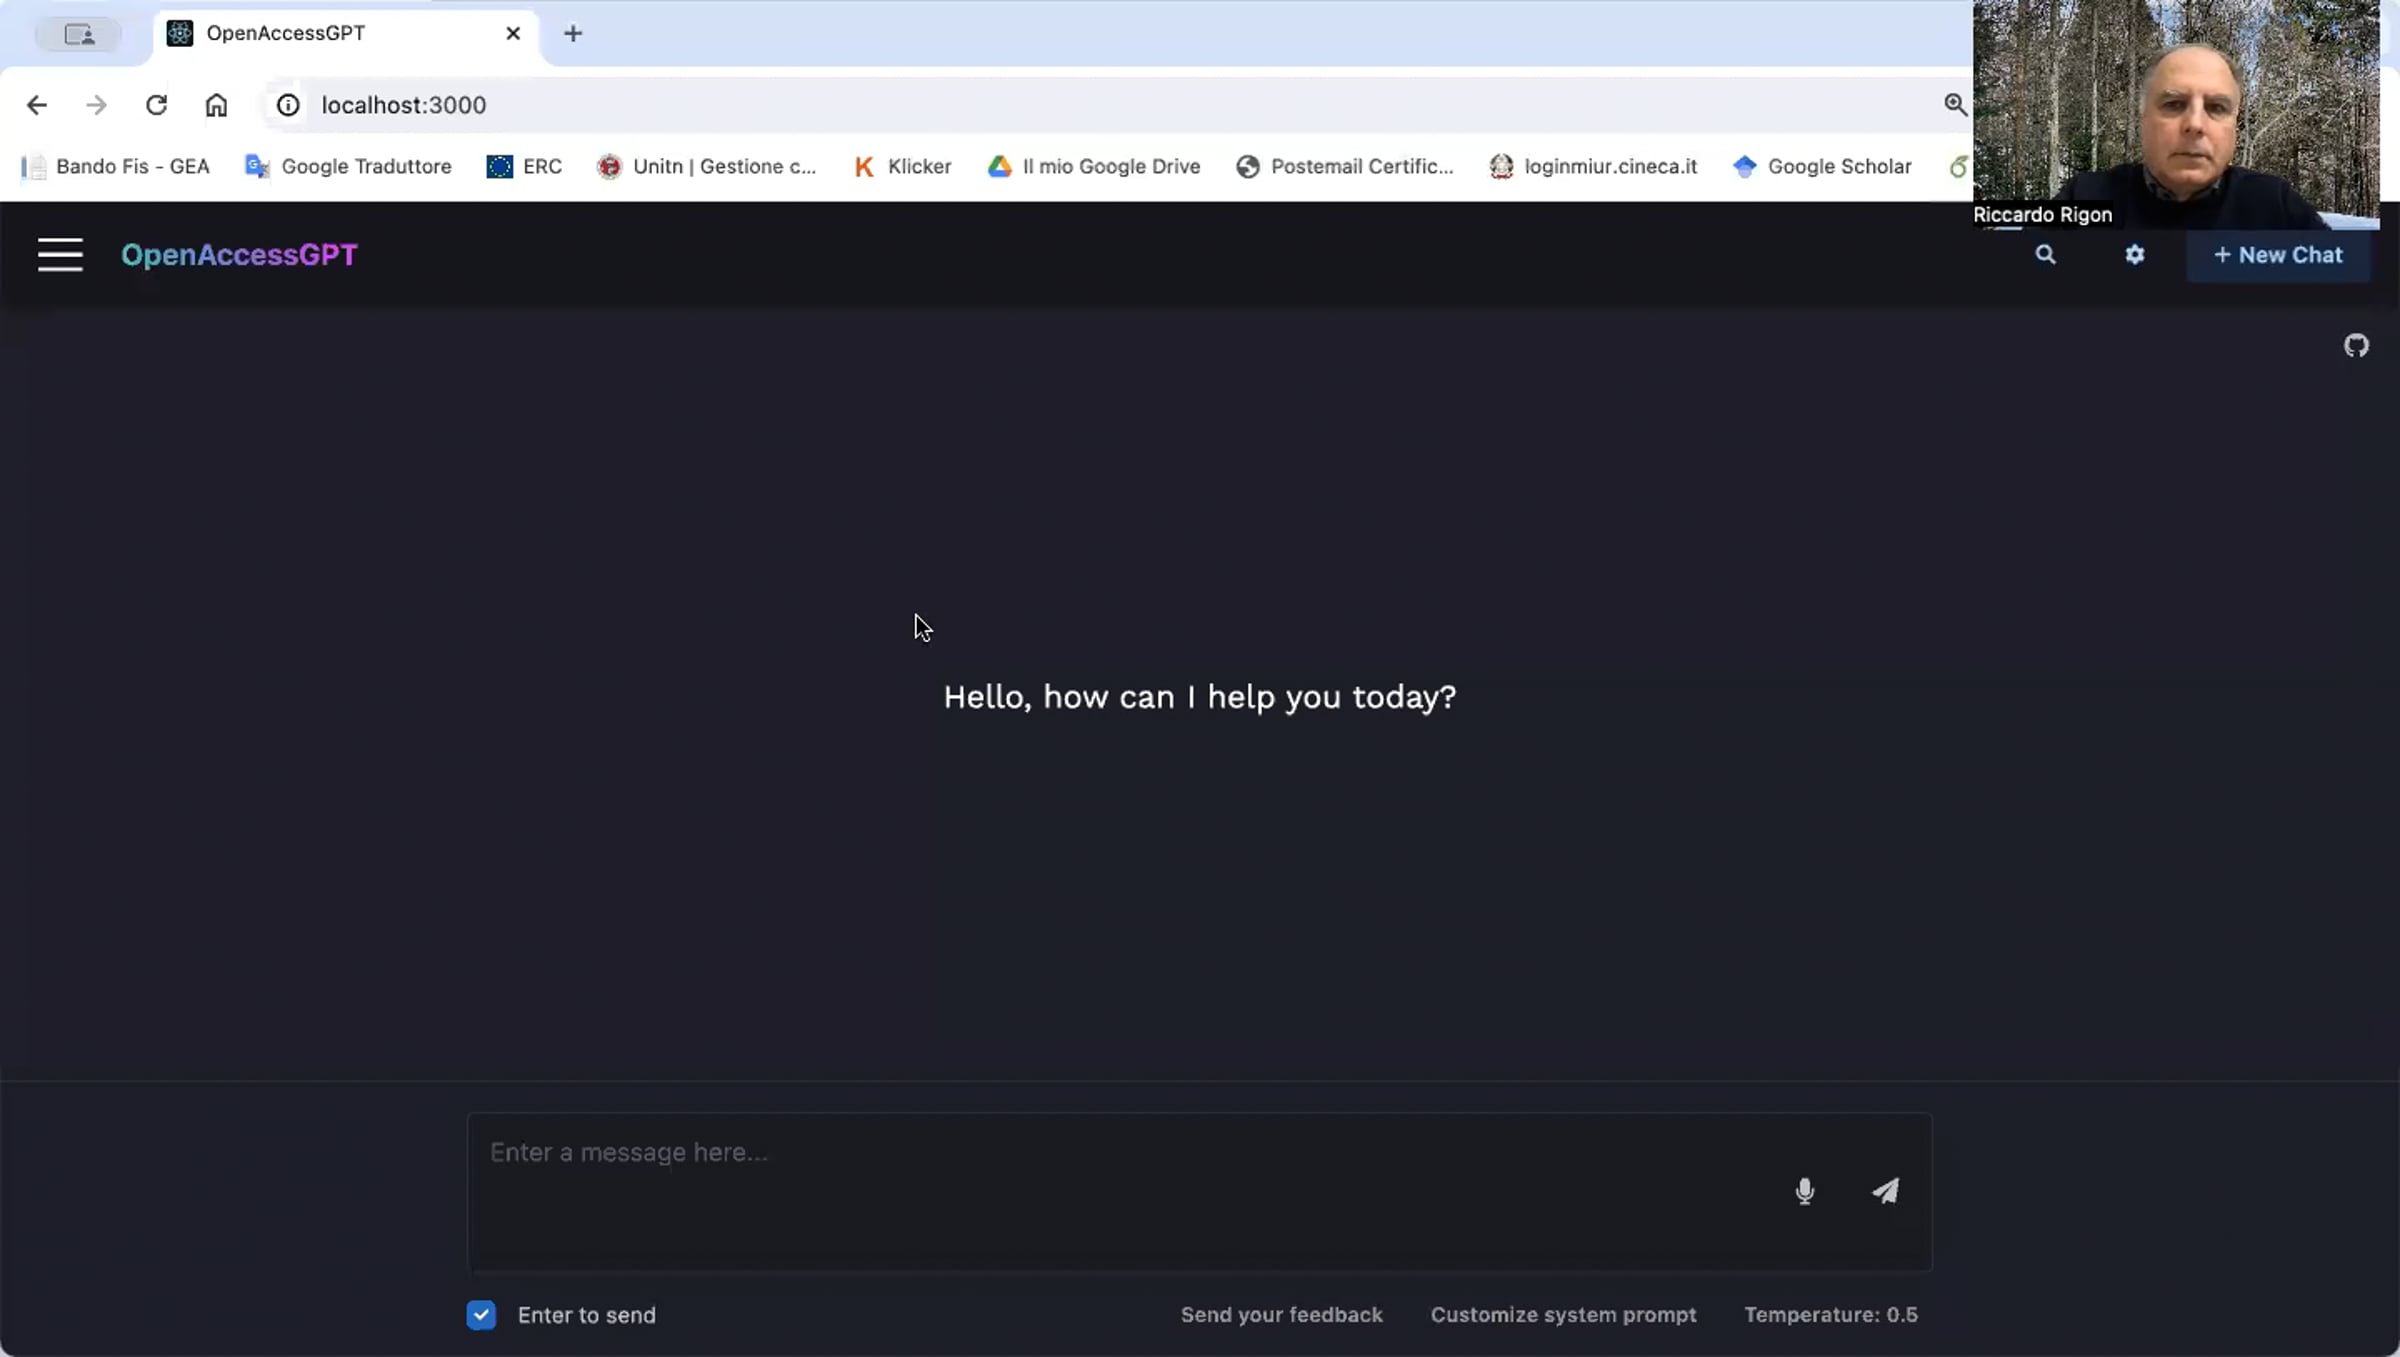2400x1357 pixels.
Task: Start voice input with microphone icon
Action: [1804, 1191]
